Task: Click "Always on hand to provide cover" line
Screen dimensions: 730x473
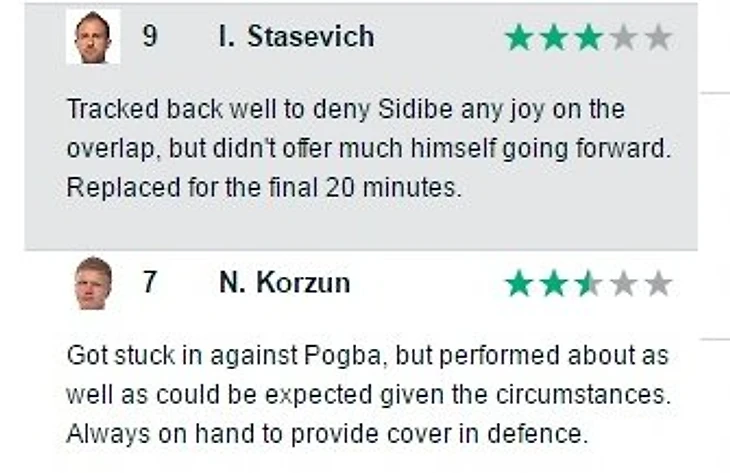Action: [327, 433]
